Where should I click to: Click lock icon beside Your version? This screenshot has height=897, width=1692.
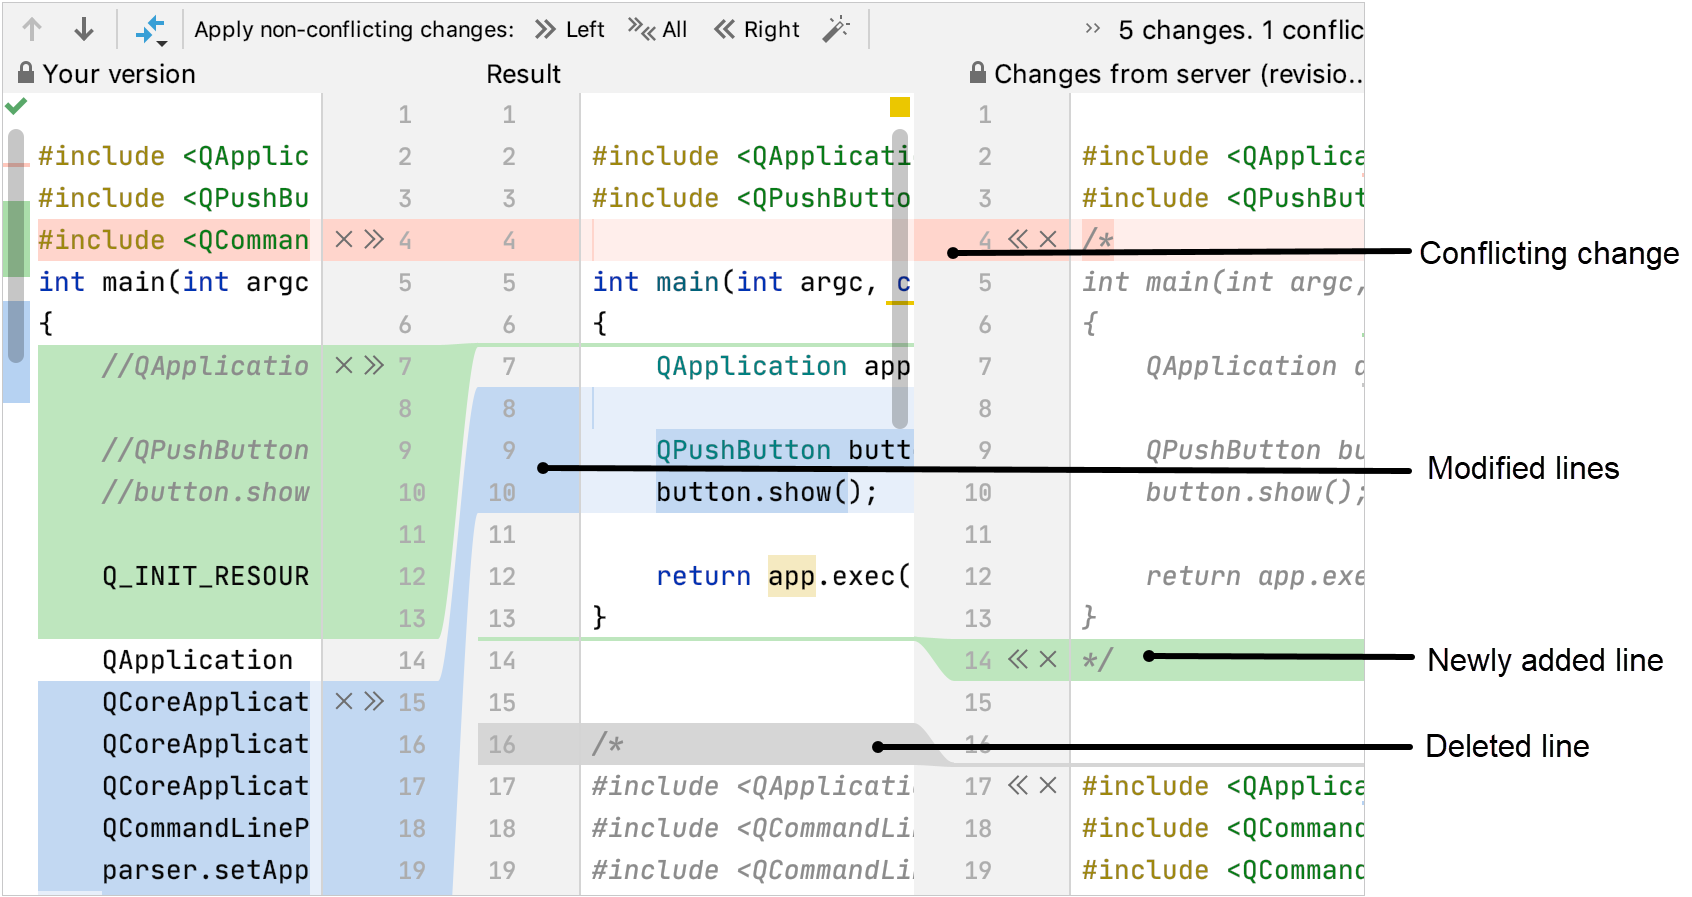point(26,72)
